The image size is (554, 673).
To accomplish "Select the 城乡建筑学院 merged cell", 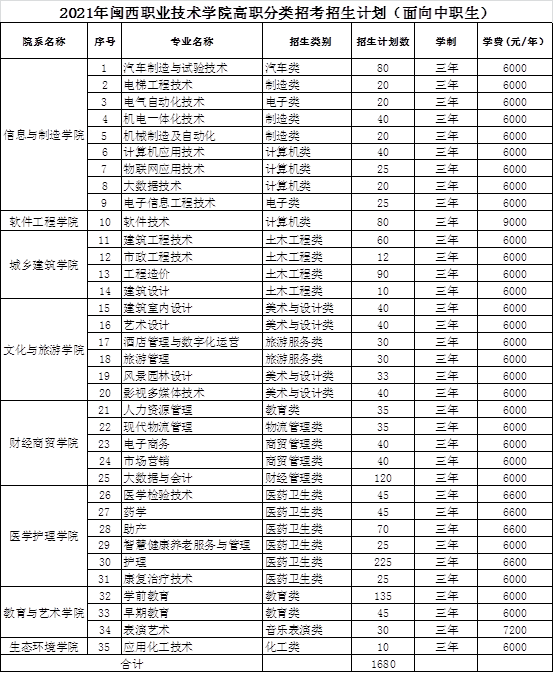I will [44, 265].
